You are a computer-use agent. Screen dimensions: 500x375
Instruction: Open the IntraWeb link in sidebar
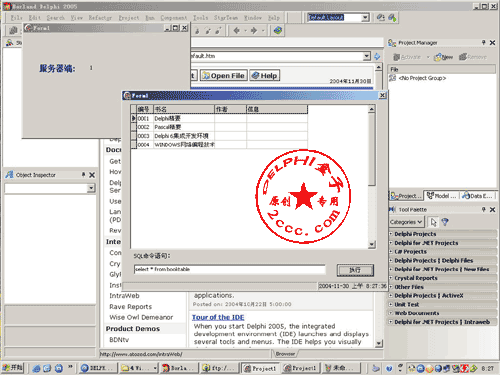coord(124,296)
